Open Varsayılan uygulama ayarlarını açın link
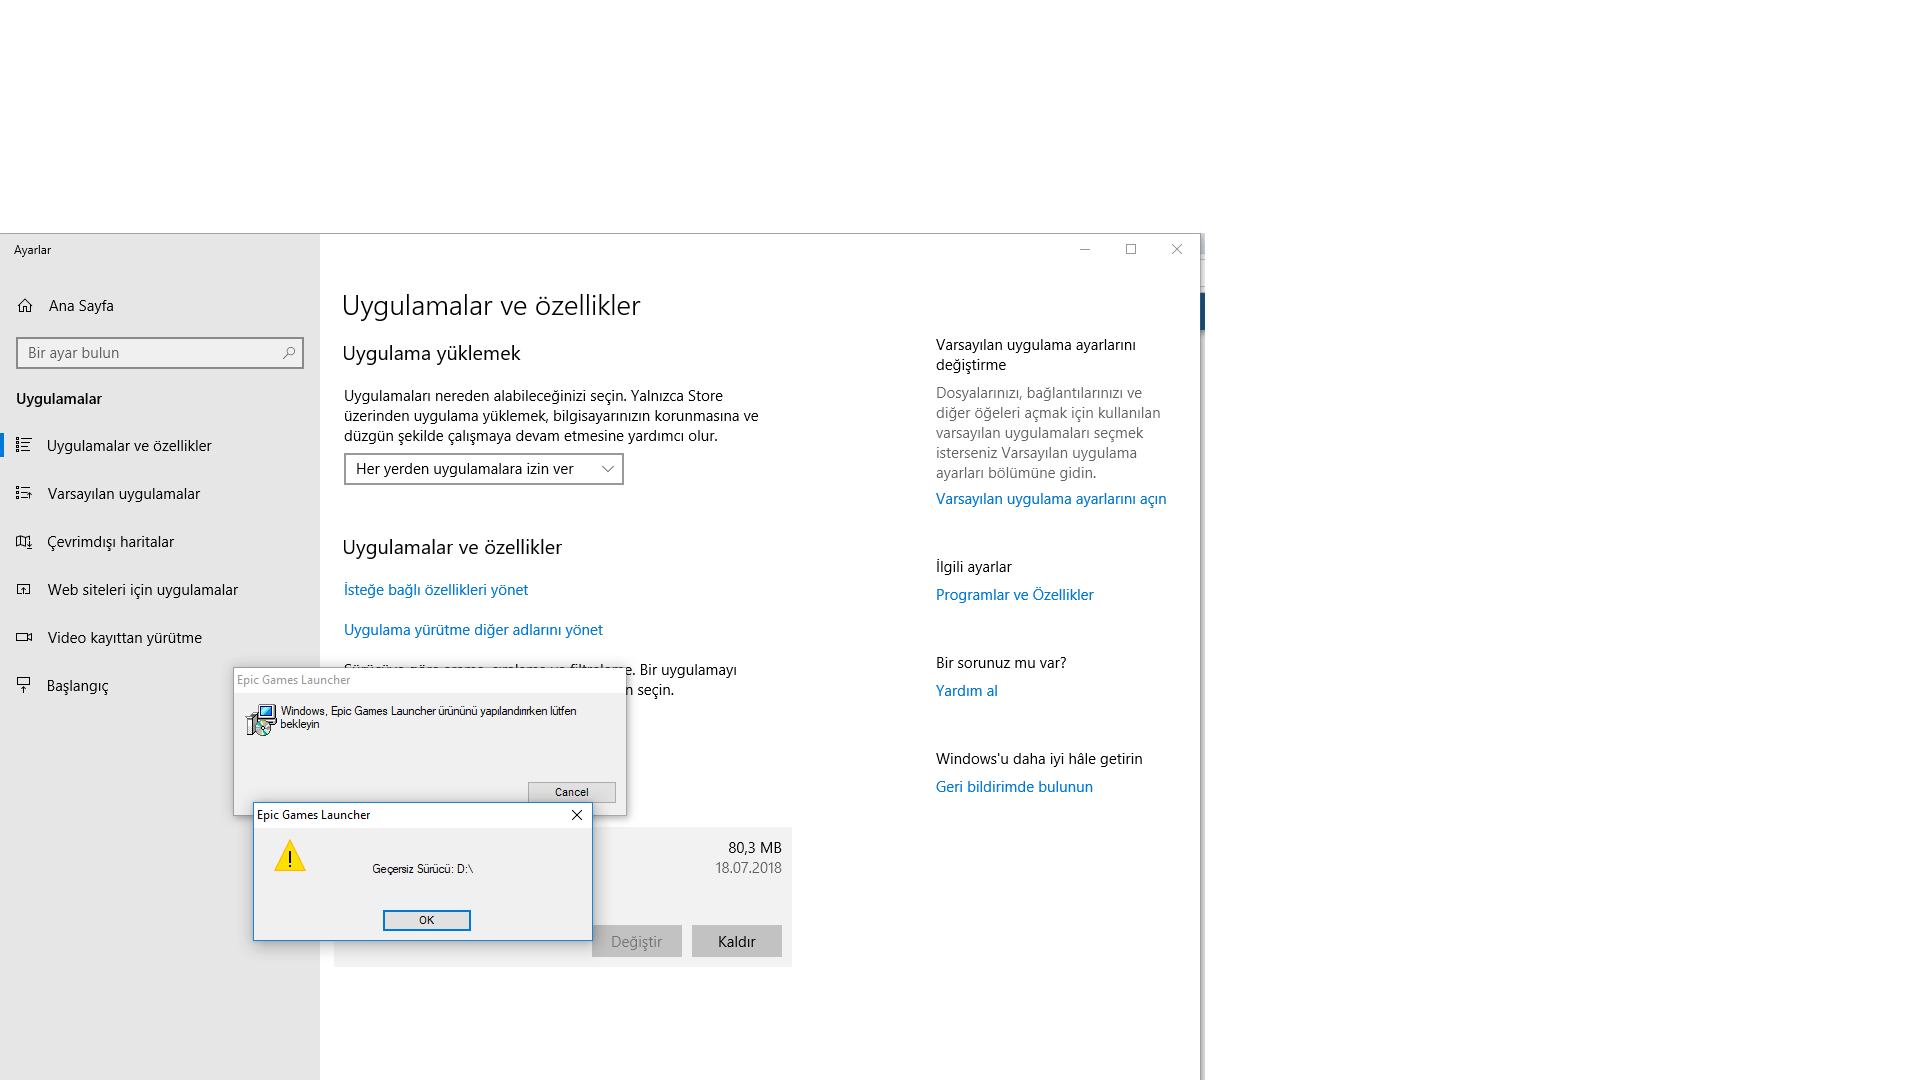The height and width of the screenshot is (1080, 1920). (1050, 499)
